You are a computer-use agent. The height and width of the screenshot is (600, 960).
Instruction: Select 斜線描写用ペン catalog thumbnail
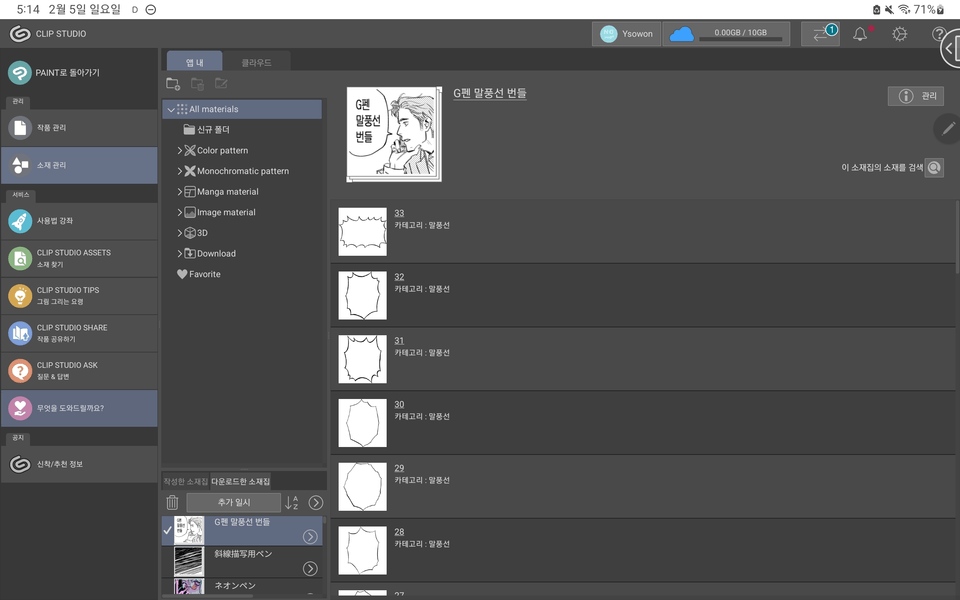coord(189,562)
